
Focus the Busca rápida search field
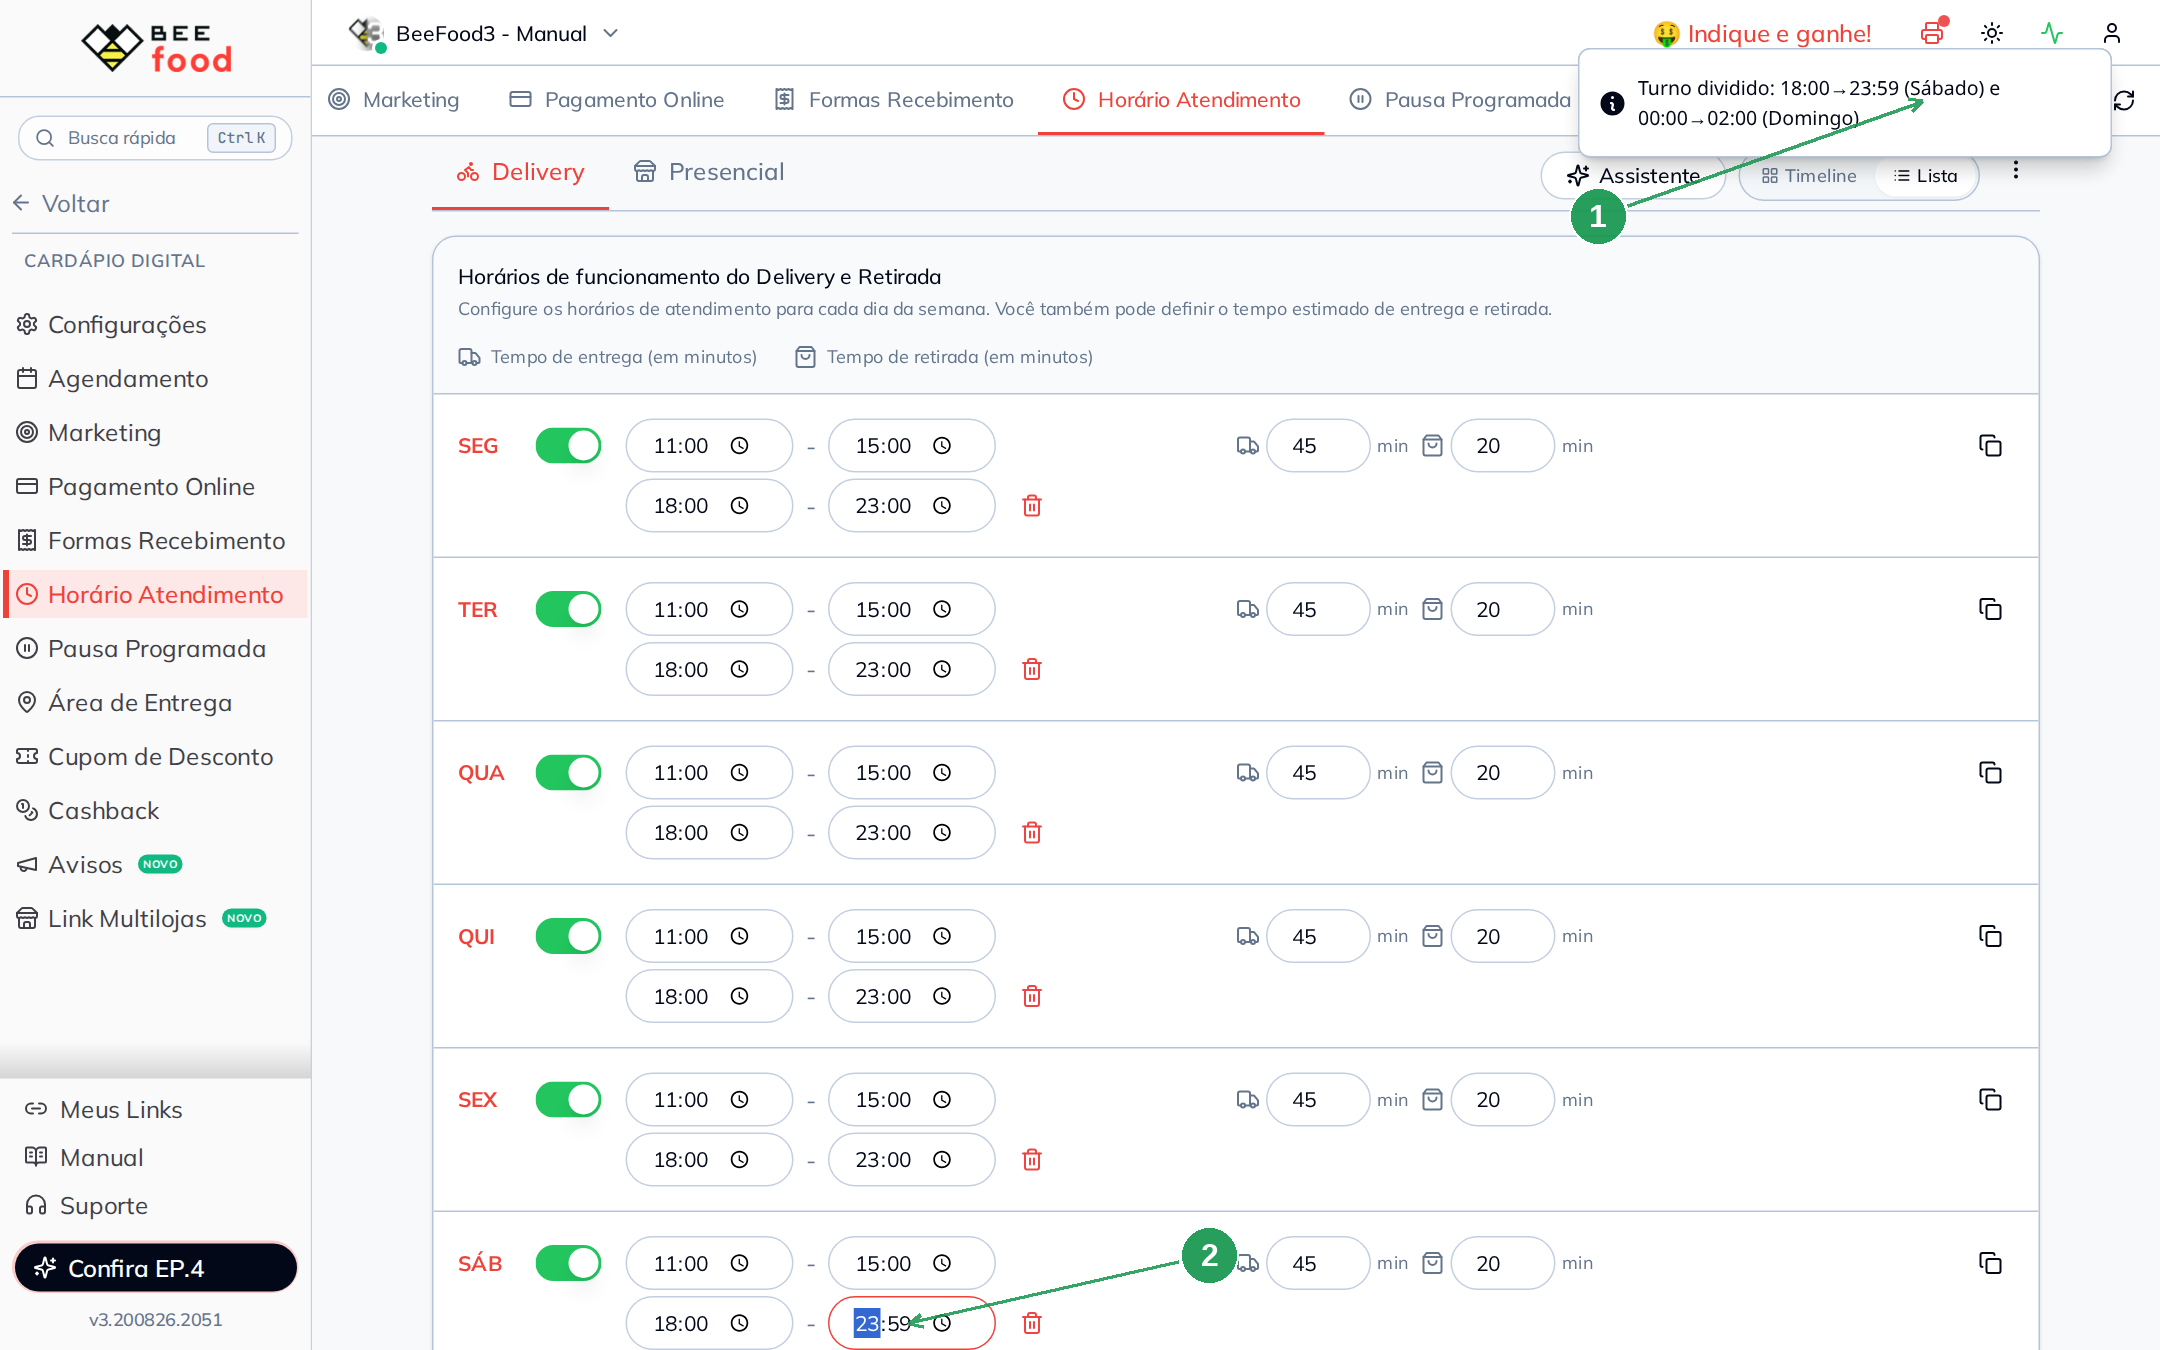[x=155, y=138]
